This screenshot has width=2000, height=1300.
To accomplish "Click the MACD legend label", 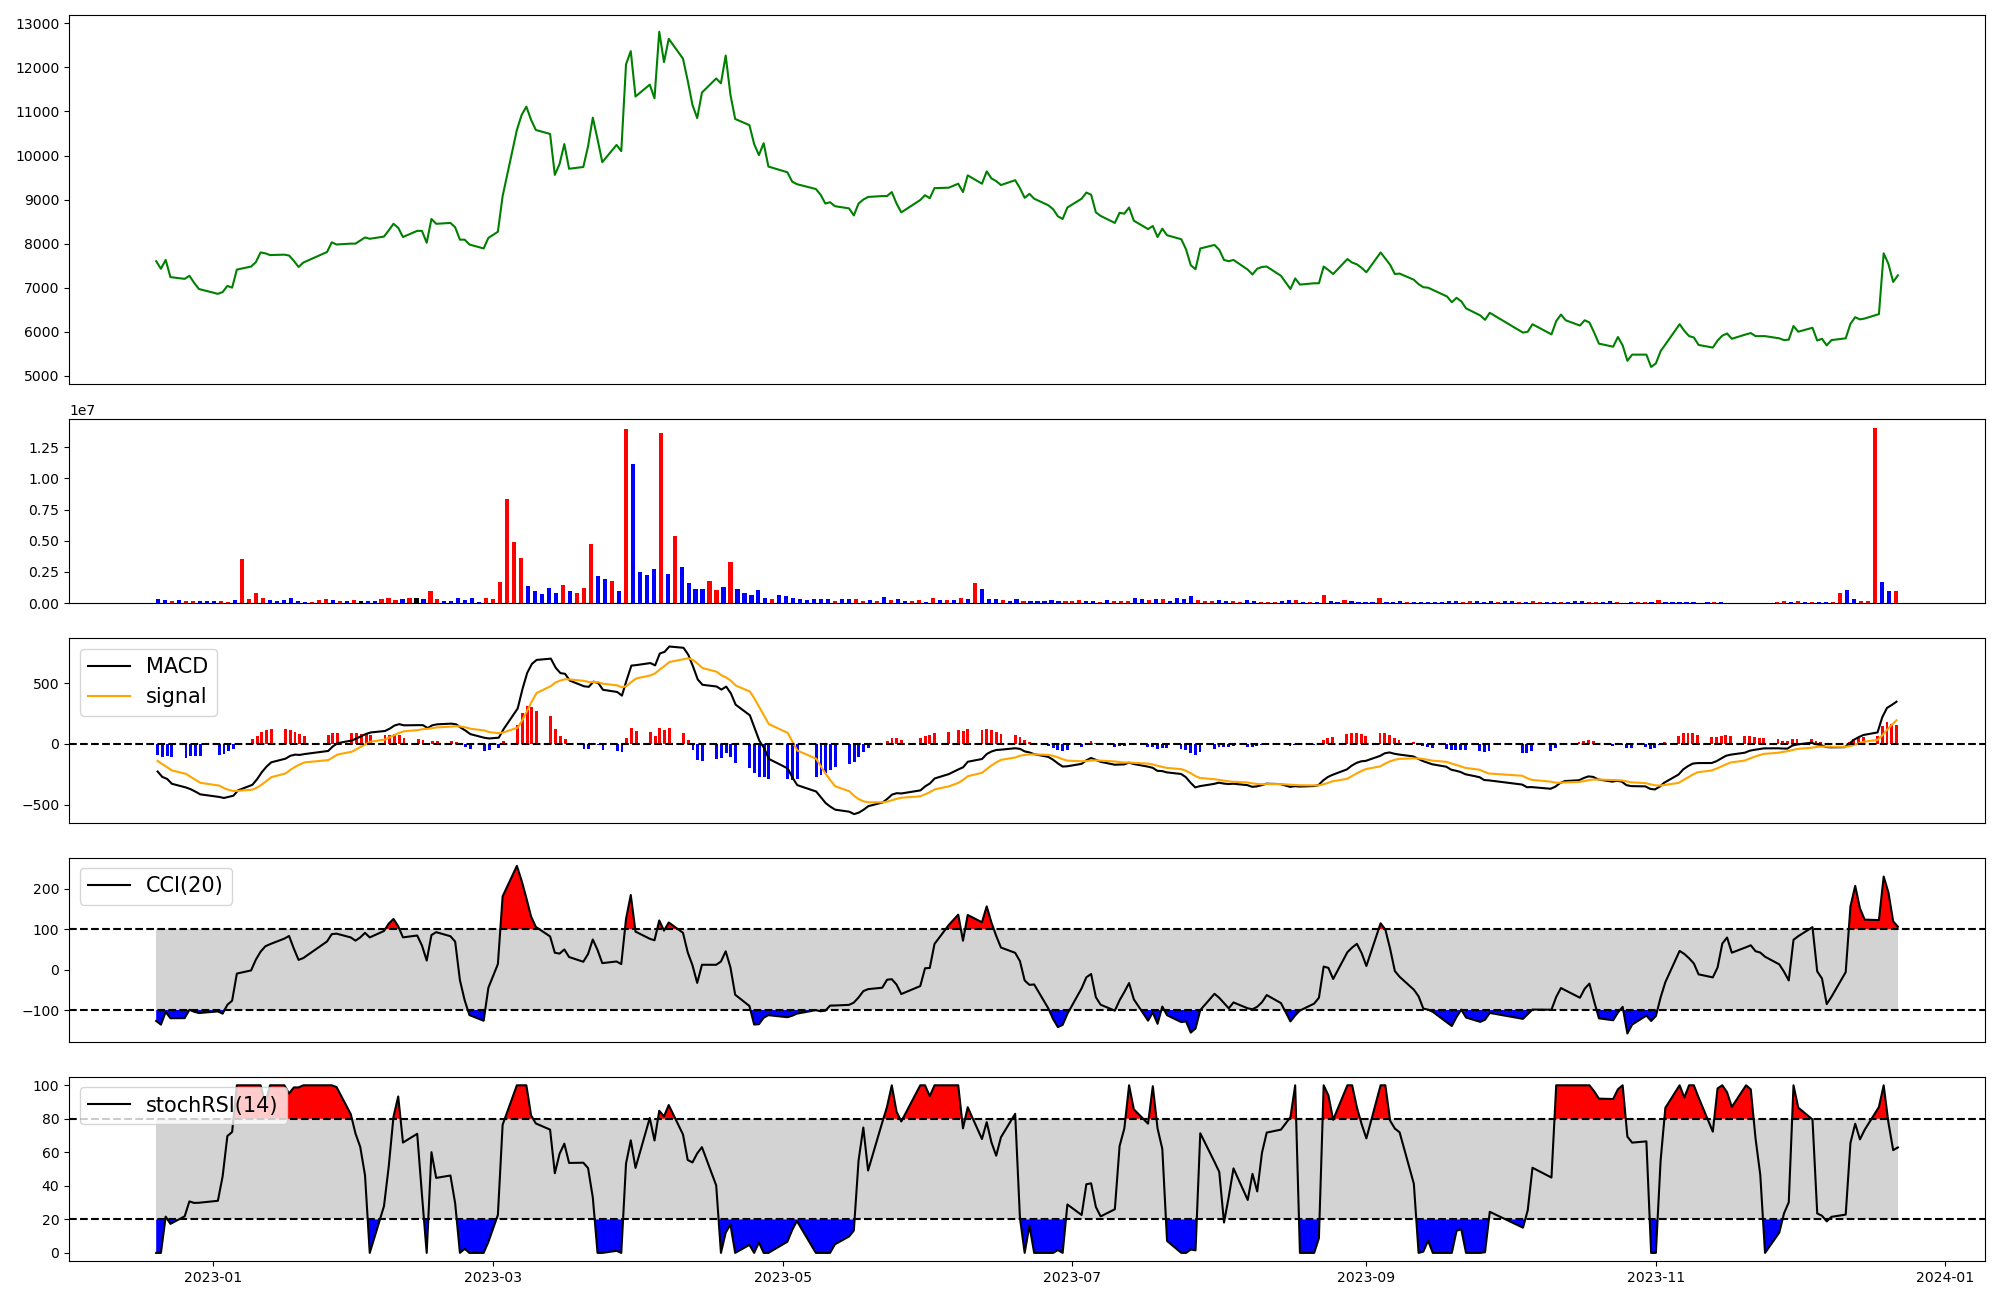I will pos(176,666).
